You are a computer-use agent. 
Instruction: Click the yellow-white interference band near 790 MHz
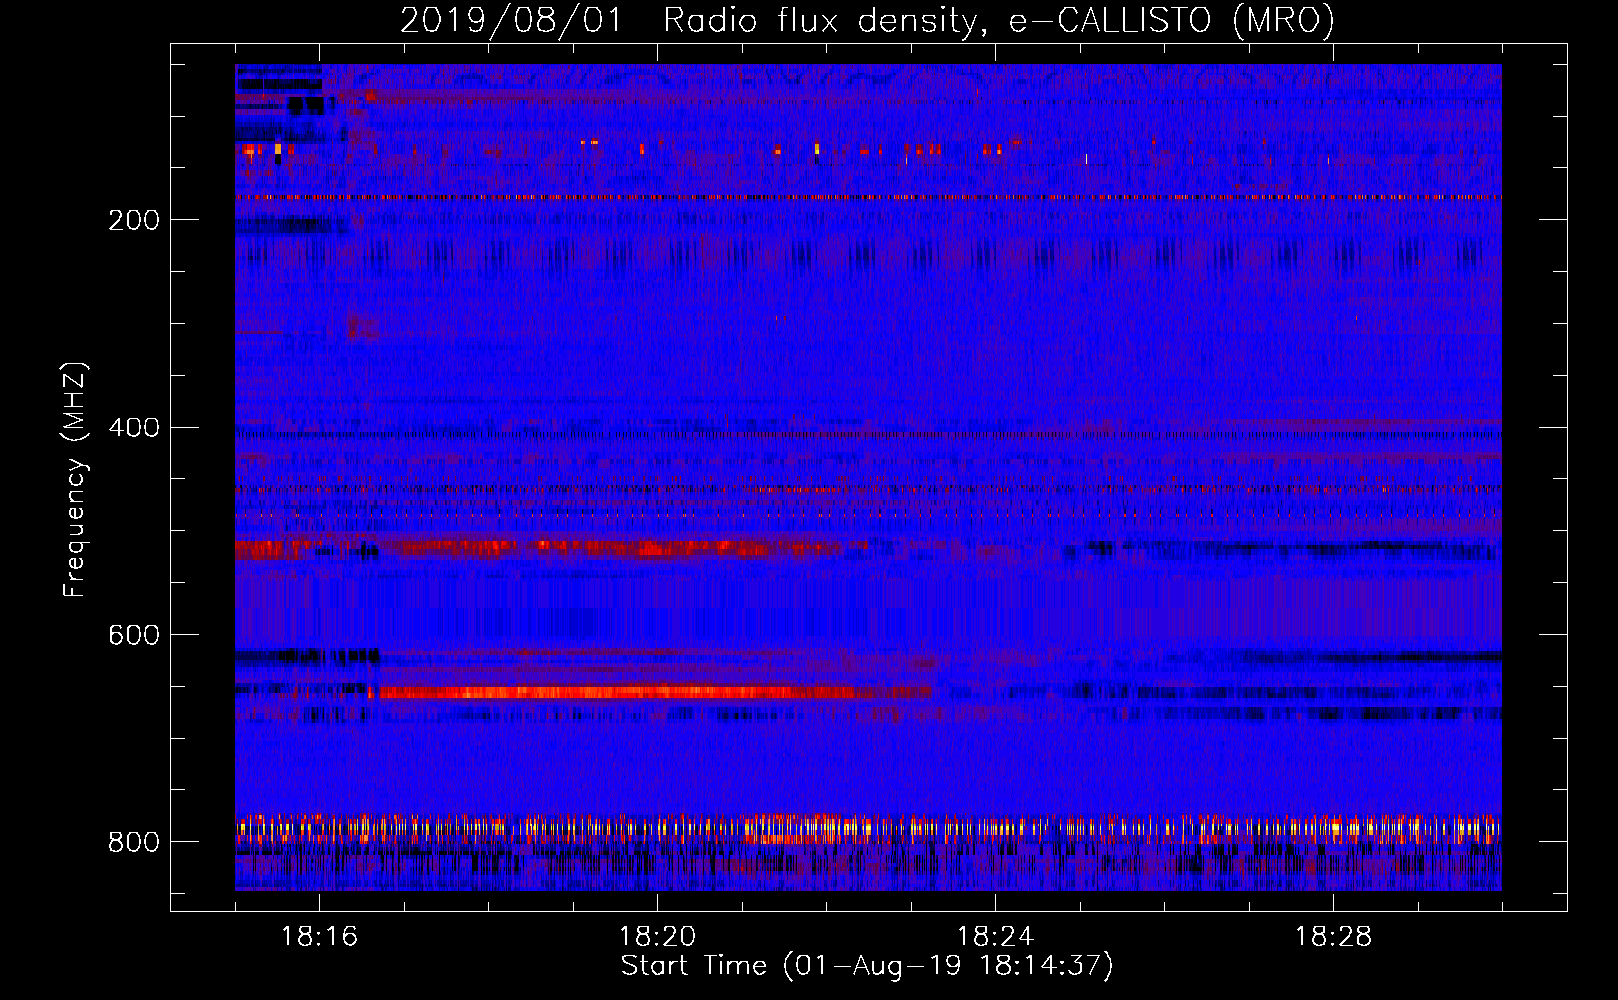[x=868, y=829]
